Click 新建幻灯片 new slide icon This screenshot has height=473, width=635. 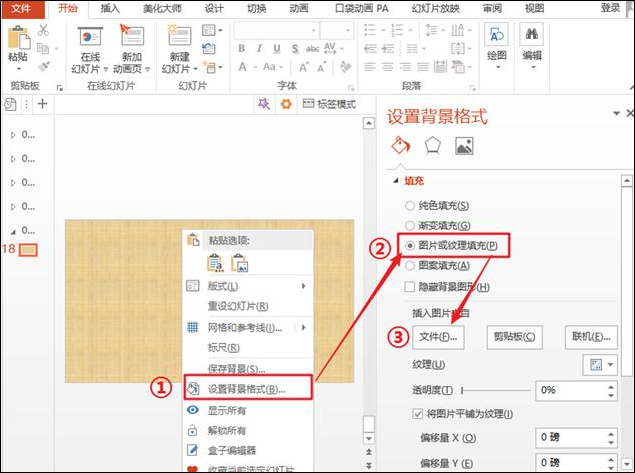click(179, 36)
